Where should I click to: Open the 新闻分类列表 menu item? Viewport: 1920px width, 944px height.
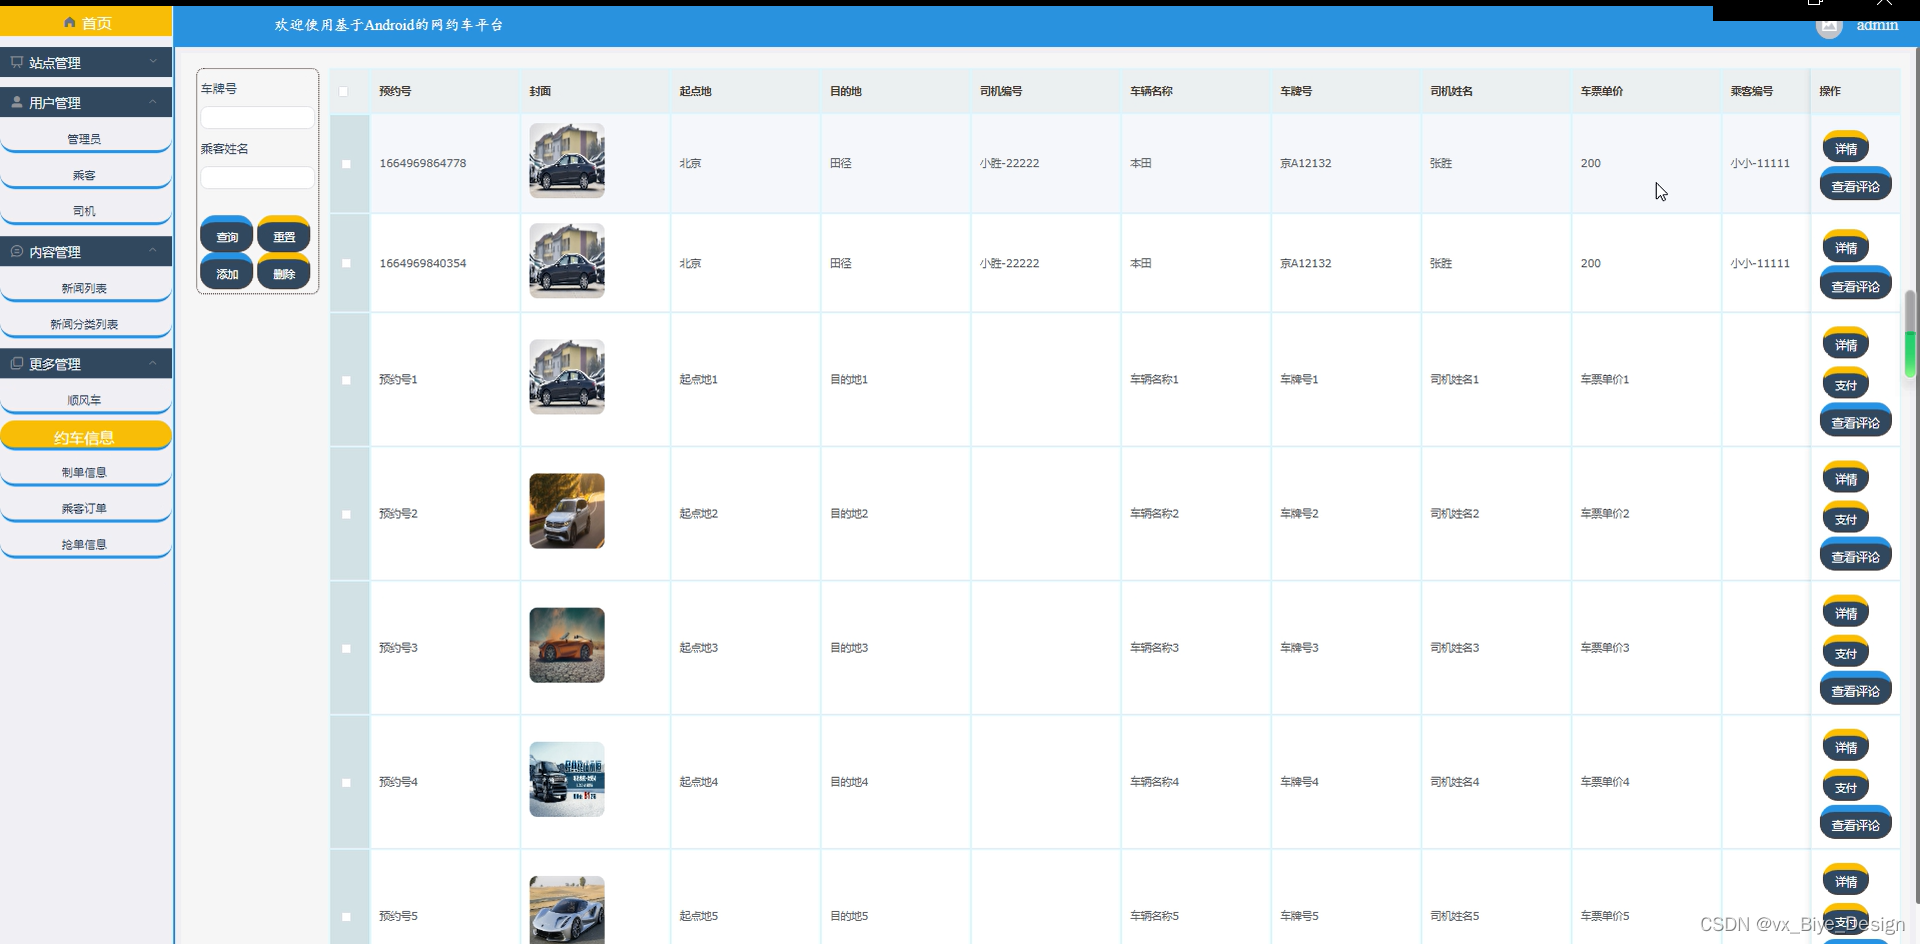[85, 324]
